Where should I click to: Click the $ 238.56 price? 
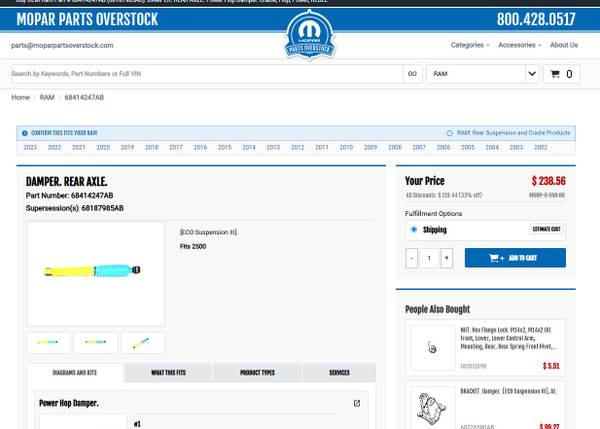[x=548, y=181]
